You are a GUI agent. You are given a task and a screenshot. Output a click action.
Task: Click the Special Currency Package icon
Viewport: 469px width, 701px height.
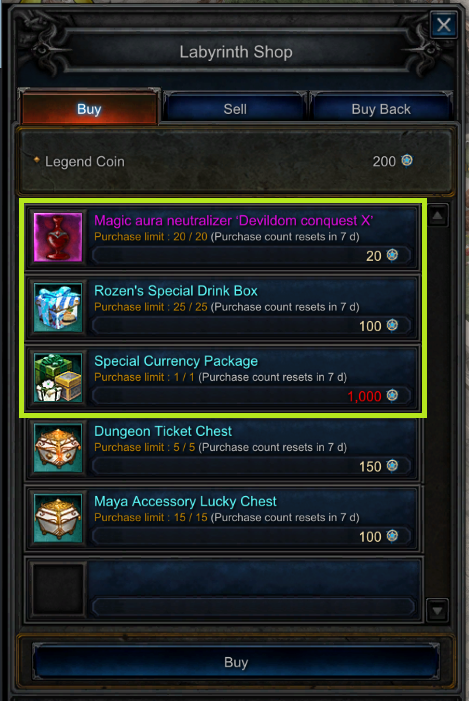(58, 377)
